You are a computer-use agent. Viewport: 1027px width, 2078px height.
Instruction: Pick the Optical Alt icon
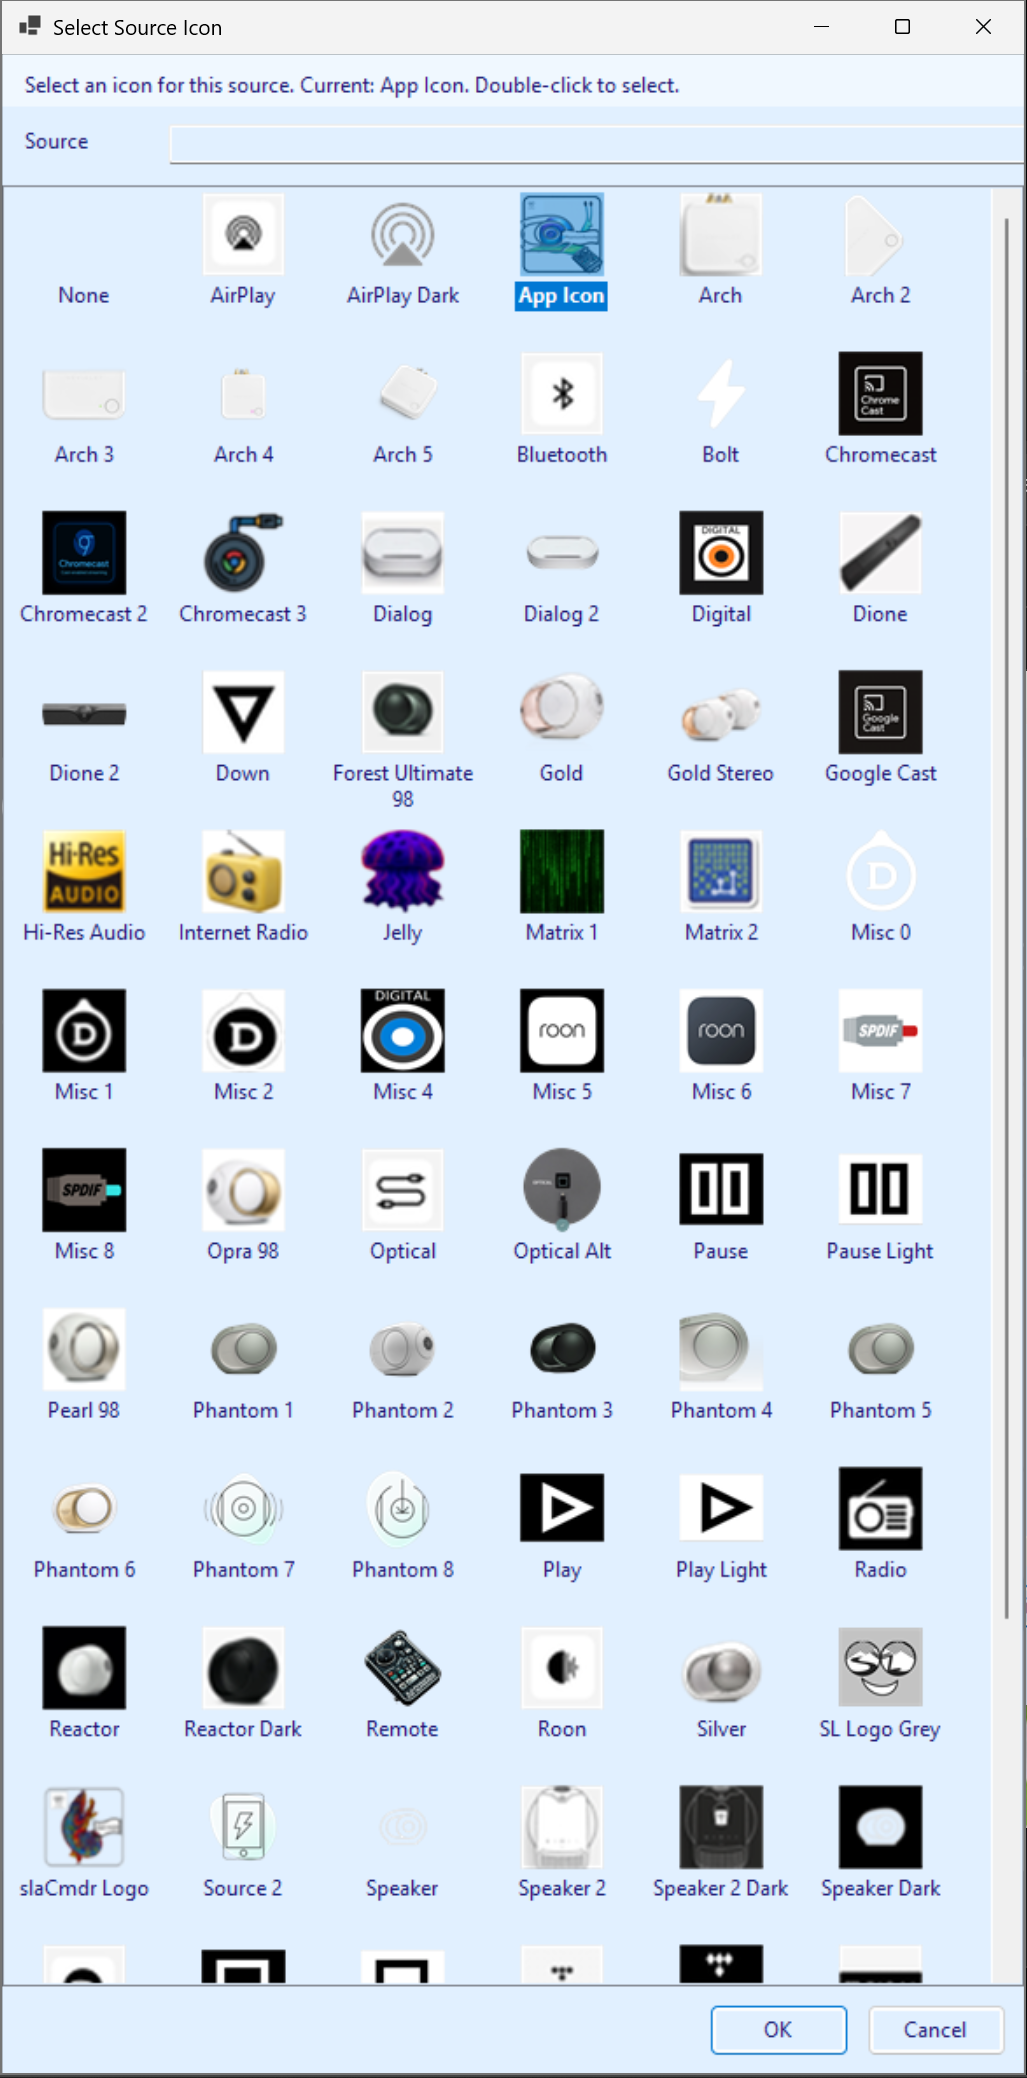pos(562,1189)
